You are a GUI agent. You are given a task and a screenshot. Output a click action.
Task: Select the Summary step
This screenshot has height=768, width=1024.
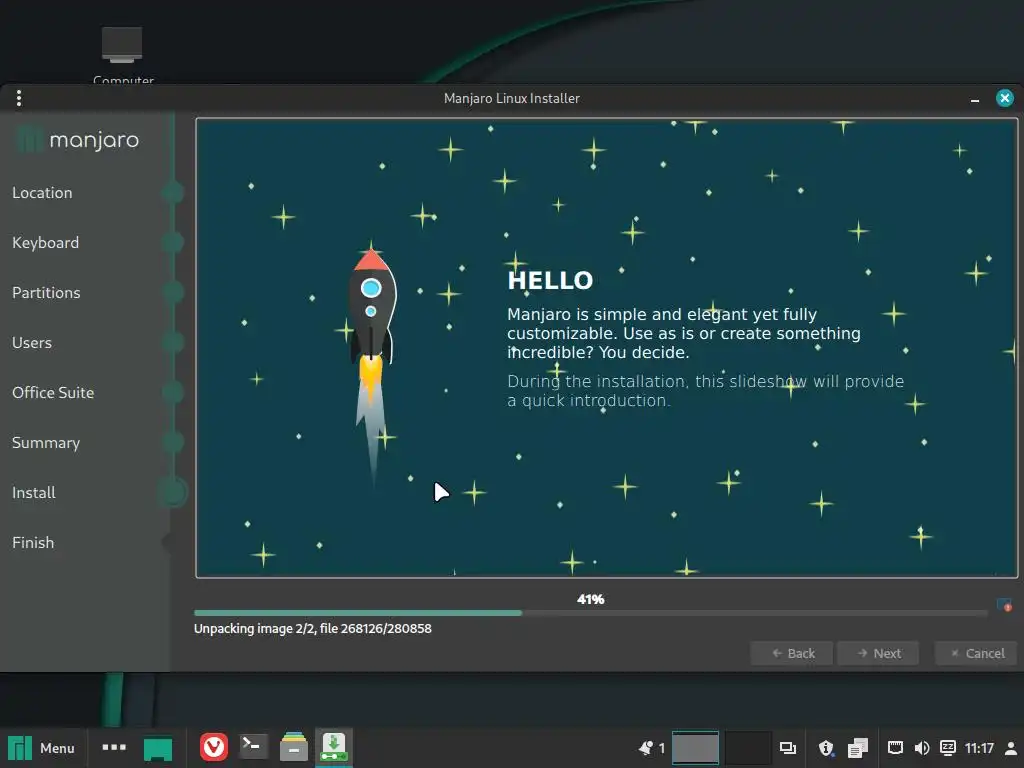pos(46,442)
